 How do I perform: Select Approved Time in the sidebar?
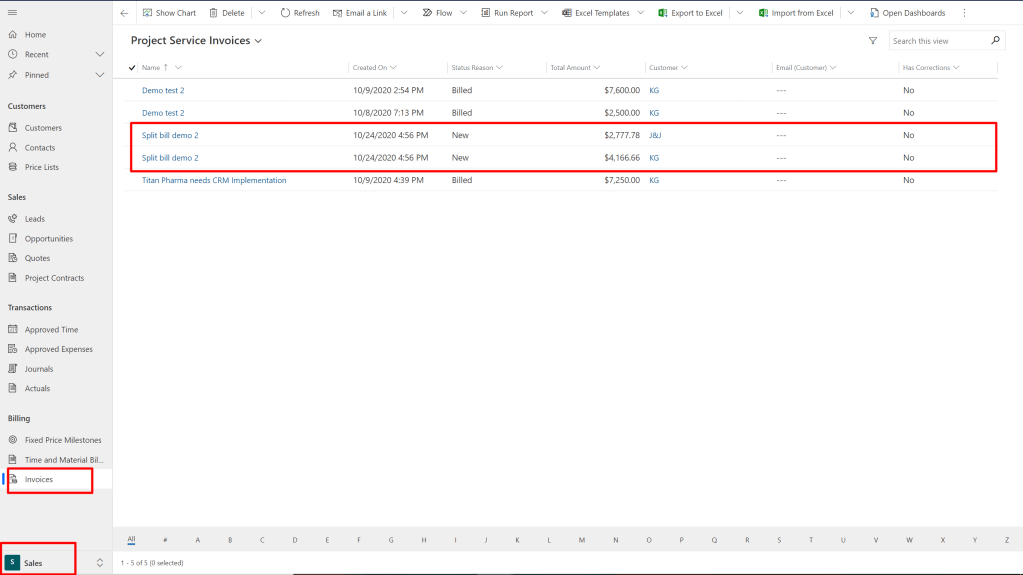pos(51,329)
